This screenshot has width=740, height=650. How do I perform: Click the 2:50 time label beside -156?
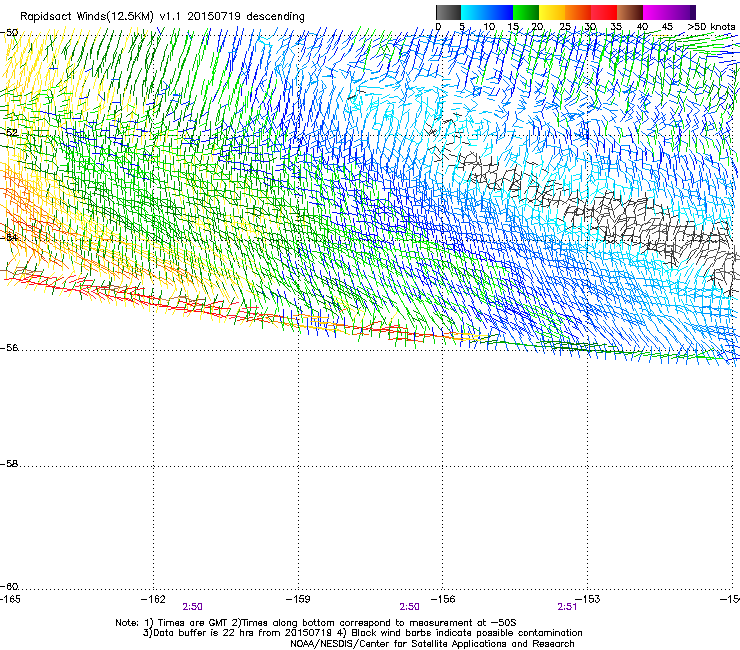click(x=409, y=607)
